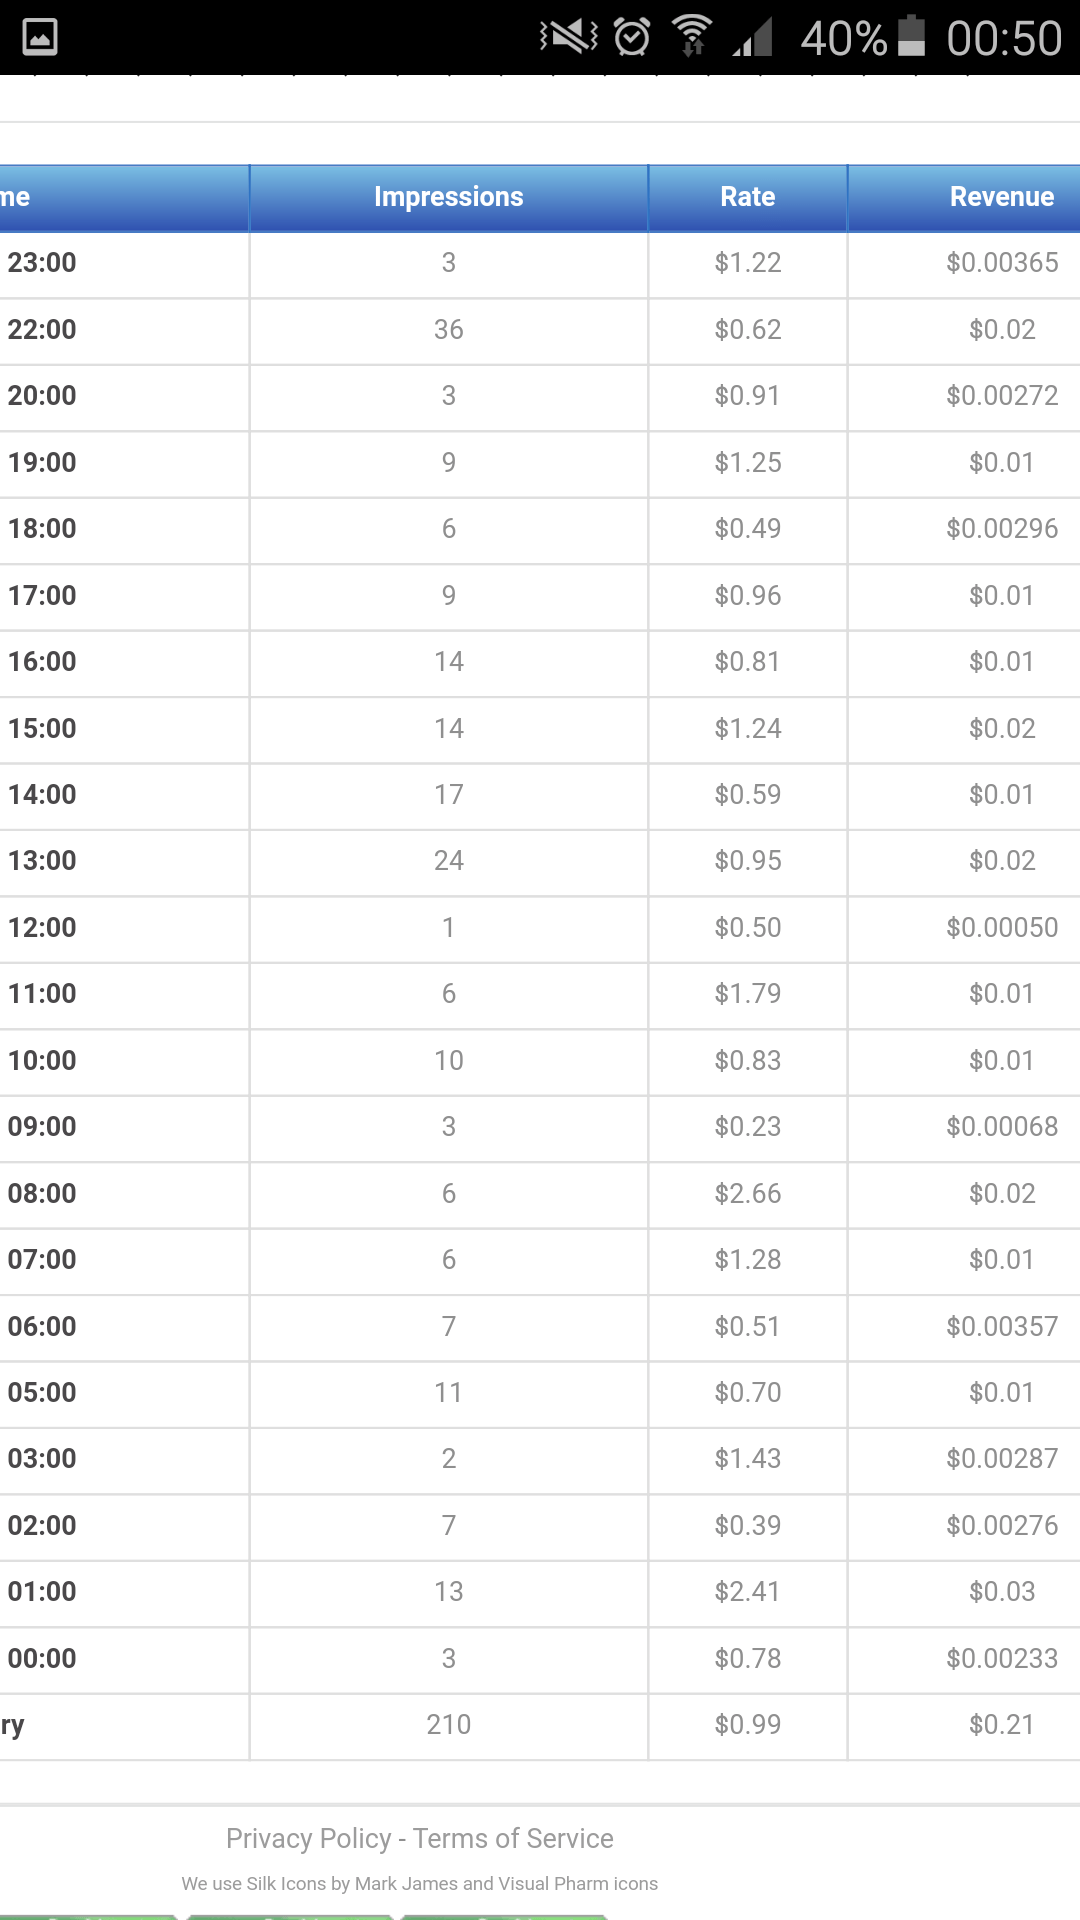Tap the battery icon
Viewport: 1080px width, 1920px height.
(x=911, y=36)
